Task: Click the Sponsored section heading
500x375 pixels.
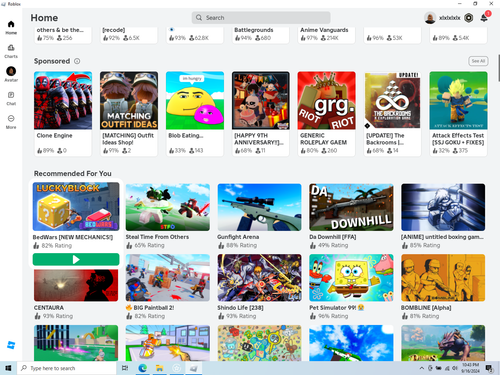Action: click(x=52, y=61)
